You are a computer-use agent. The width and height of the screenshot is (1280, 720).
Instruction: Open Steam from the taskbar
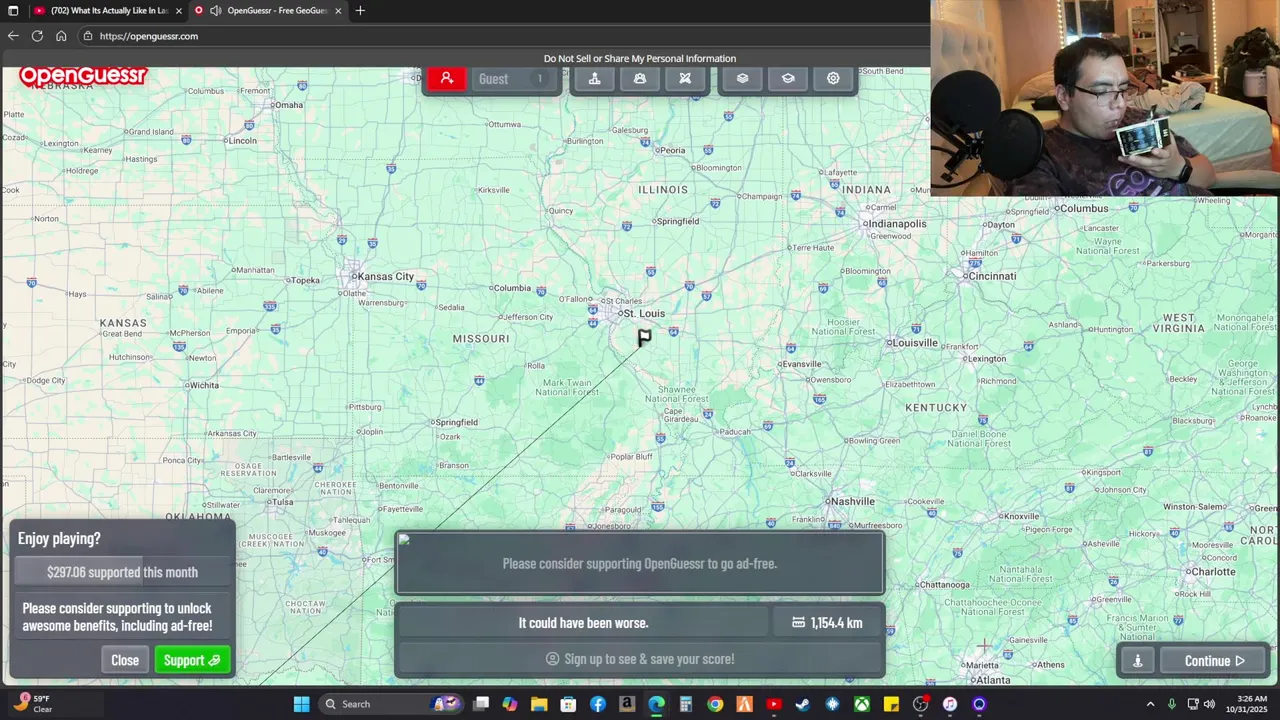click(803, 704)
